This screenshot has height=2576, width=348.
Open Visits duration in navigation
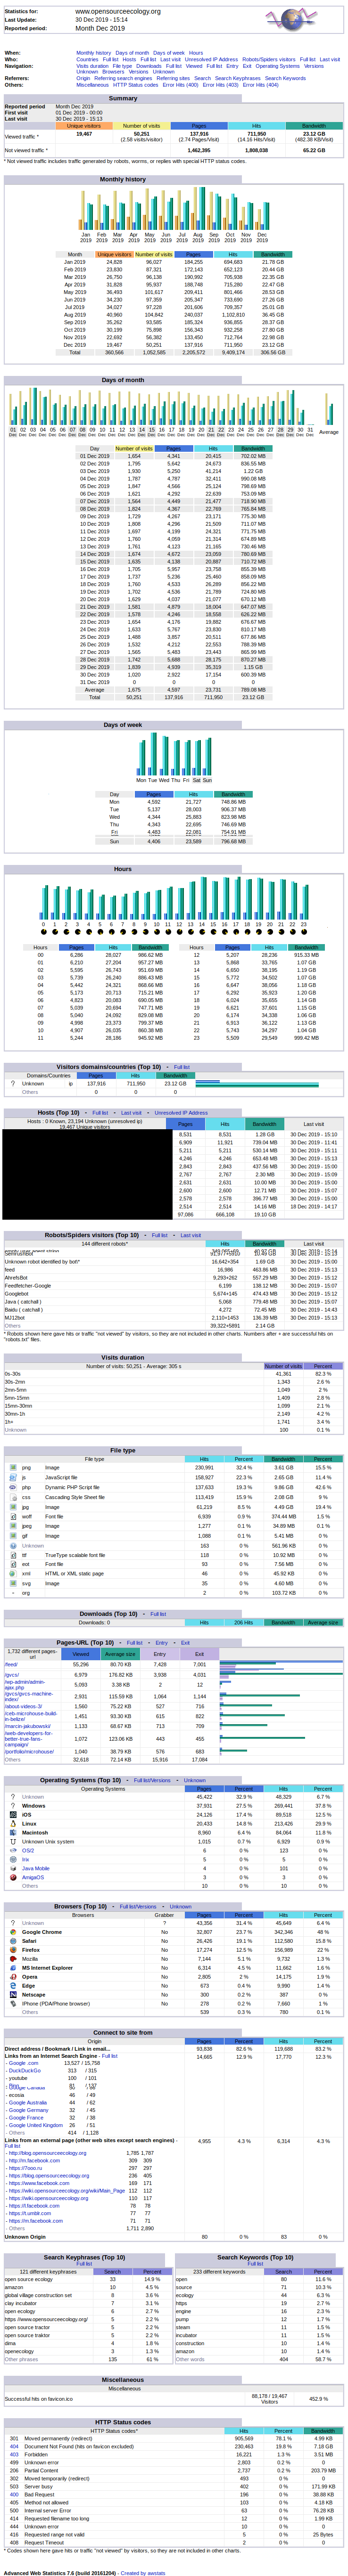coord(92,65)
